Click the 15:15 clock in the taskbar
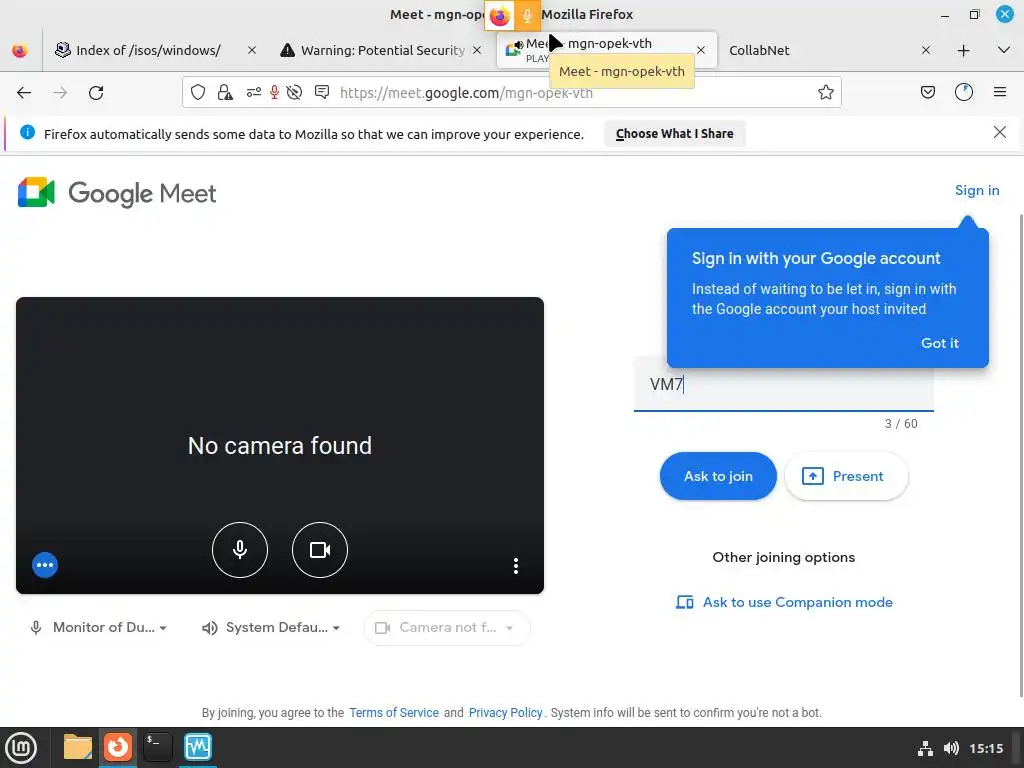Image resolution: width=1024 pixels, height=768 pixels. [986, 748]
